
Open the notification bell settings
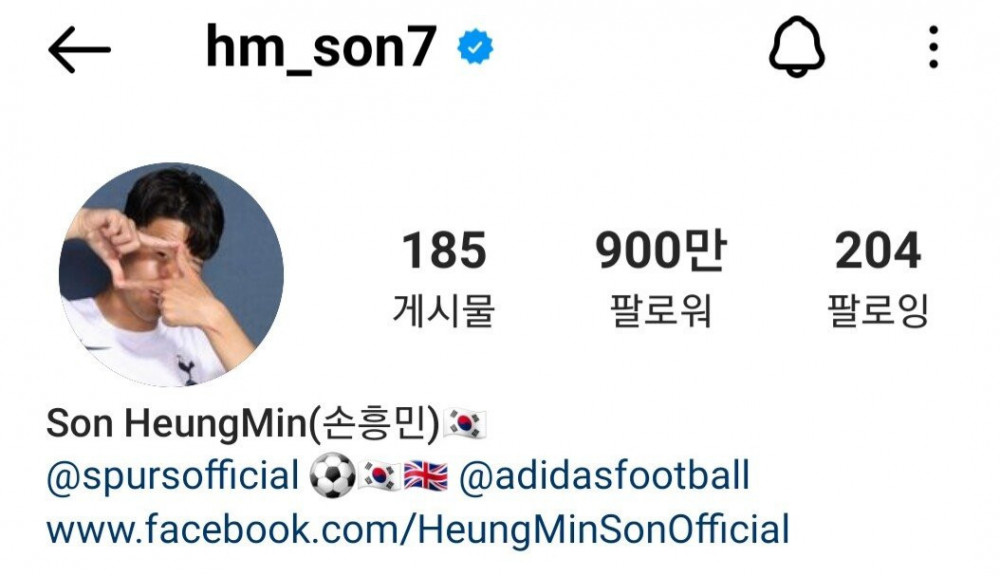point(797,47)
